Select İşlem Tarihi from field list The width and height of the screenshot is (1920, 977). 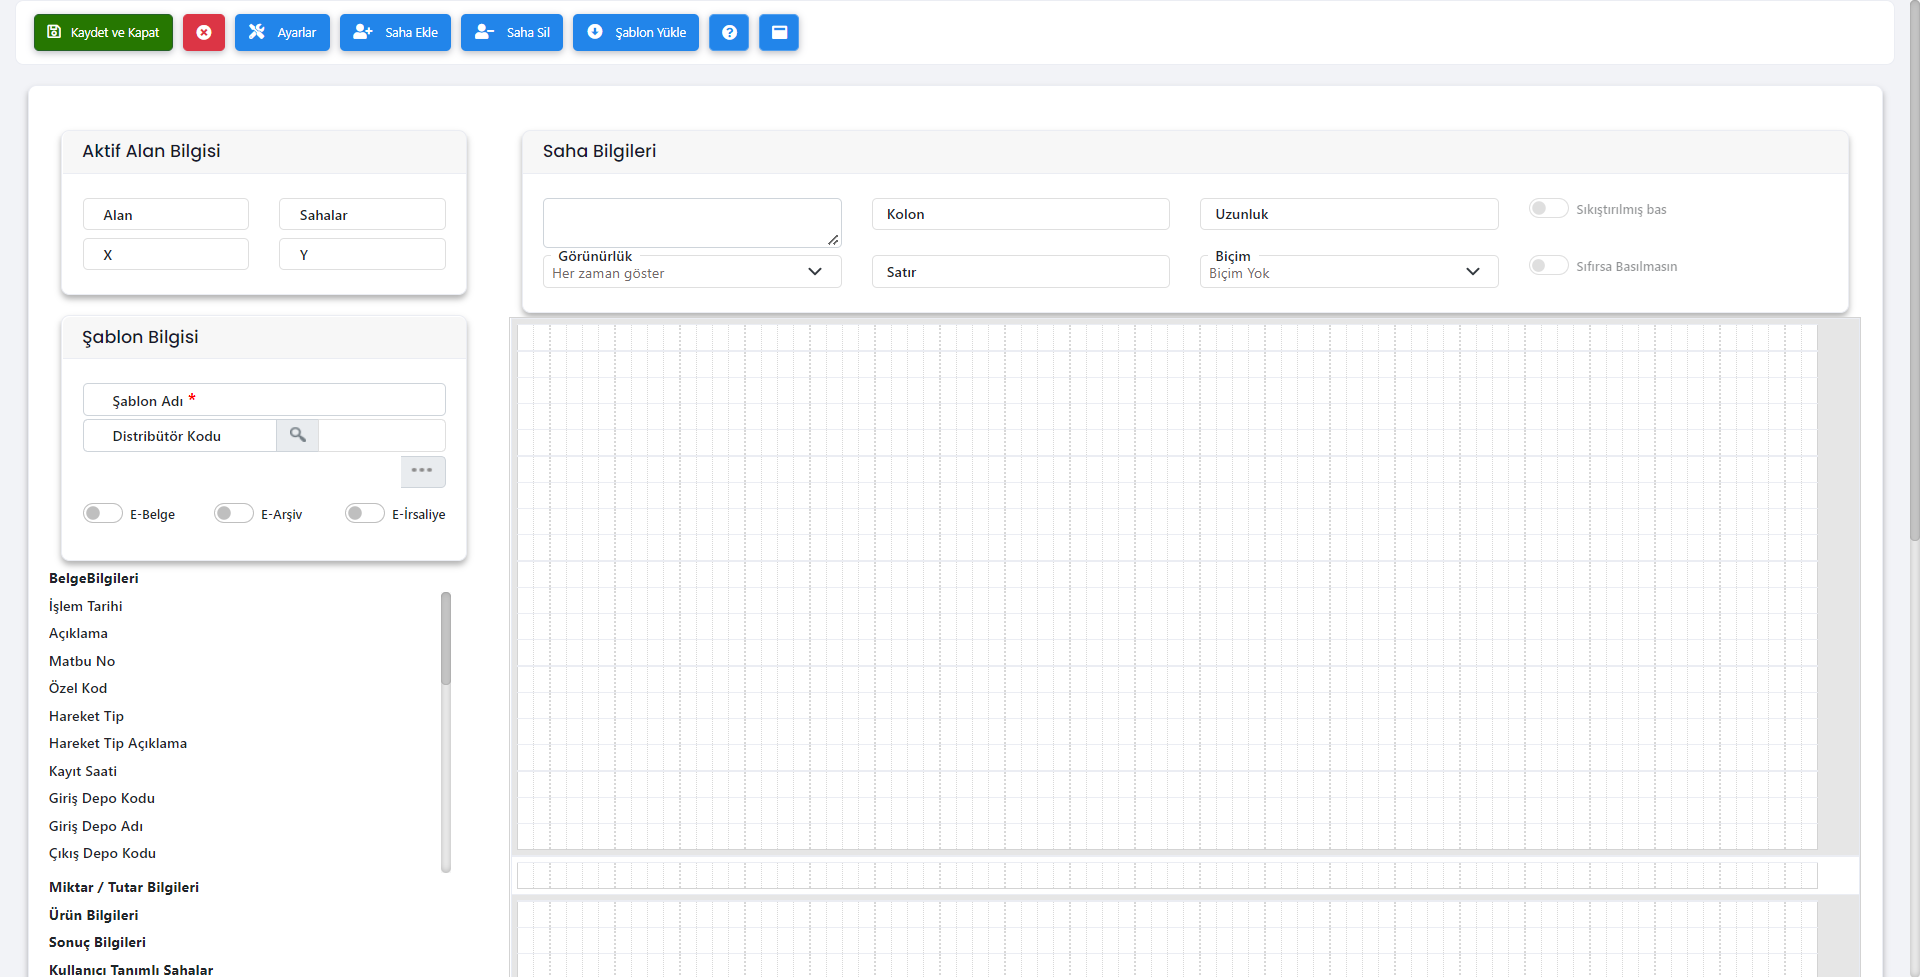tap(86, 606)
